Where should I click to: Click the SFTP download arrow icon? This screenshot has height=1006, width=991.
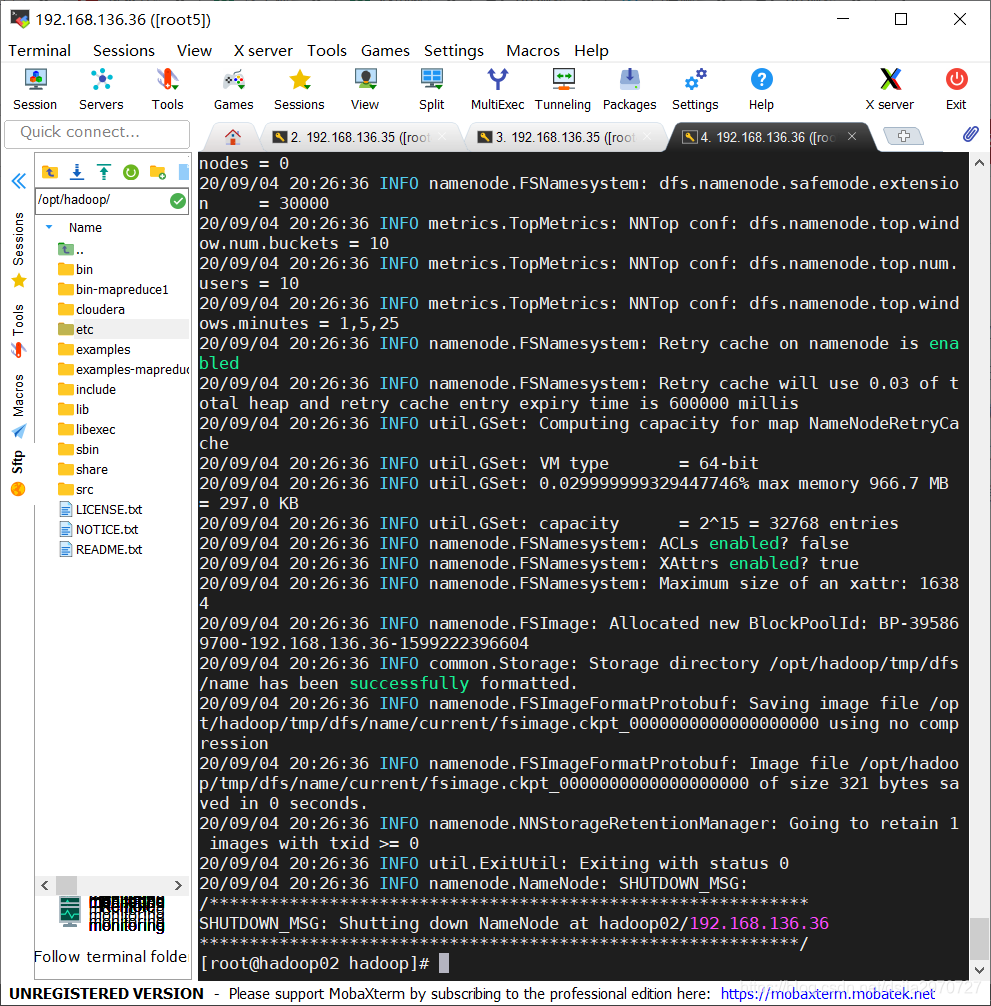[x=77, y=172]
